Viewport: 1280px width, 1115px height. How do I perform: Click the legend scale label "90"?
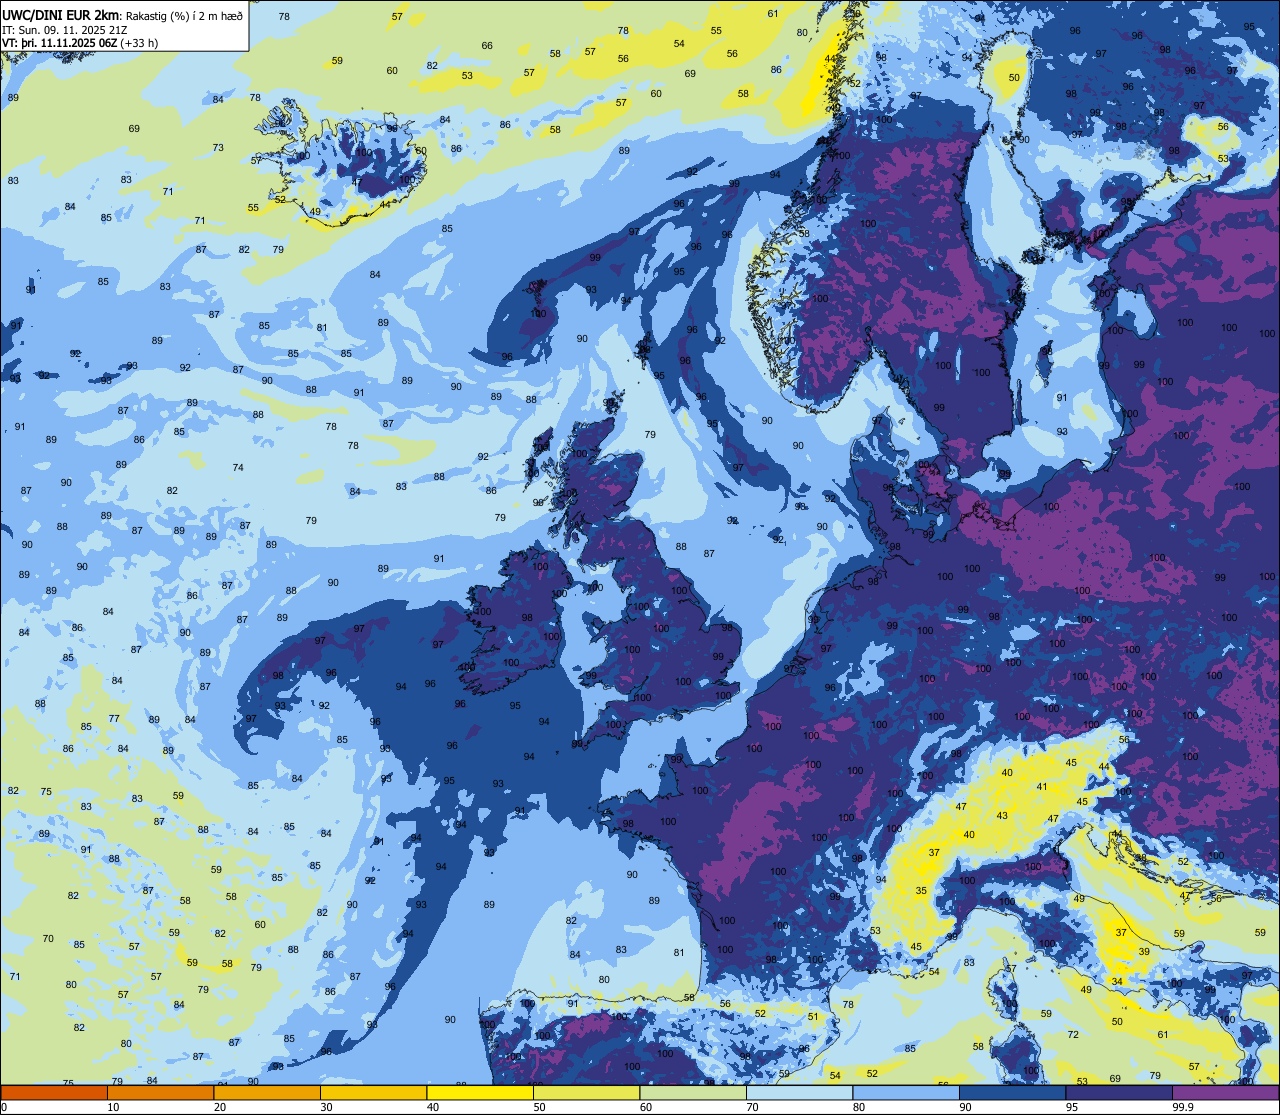(x=965, y=1107)
